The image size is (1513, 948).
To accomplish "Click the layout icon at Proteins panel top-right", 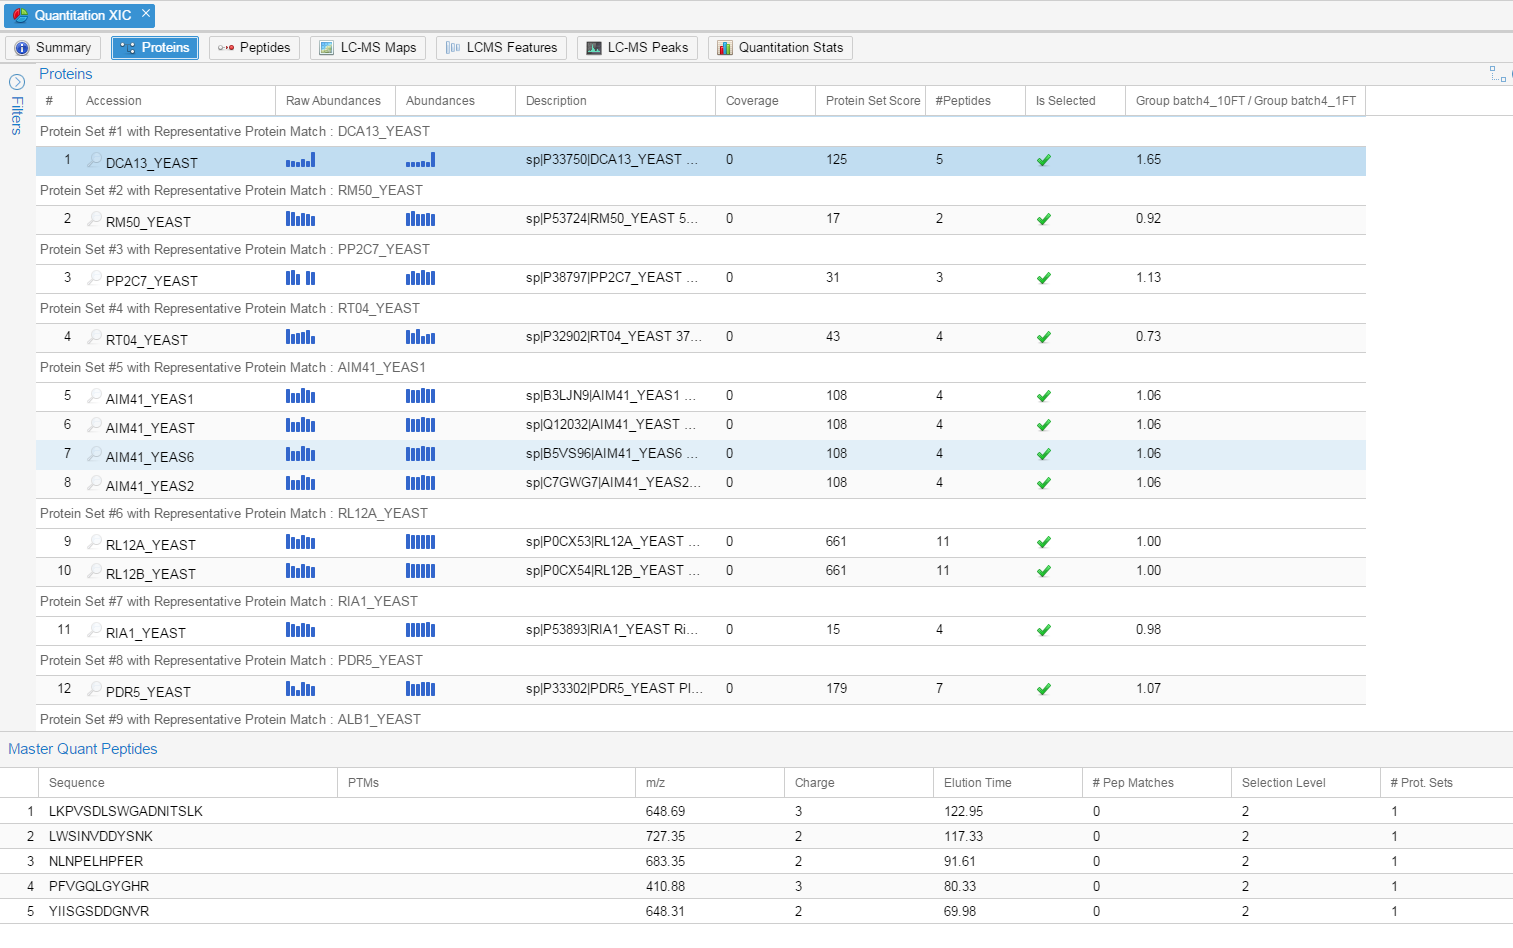I will click(1497, 74).
